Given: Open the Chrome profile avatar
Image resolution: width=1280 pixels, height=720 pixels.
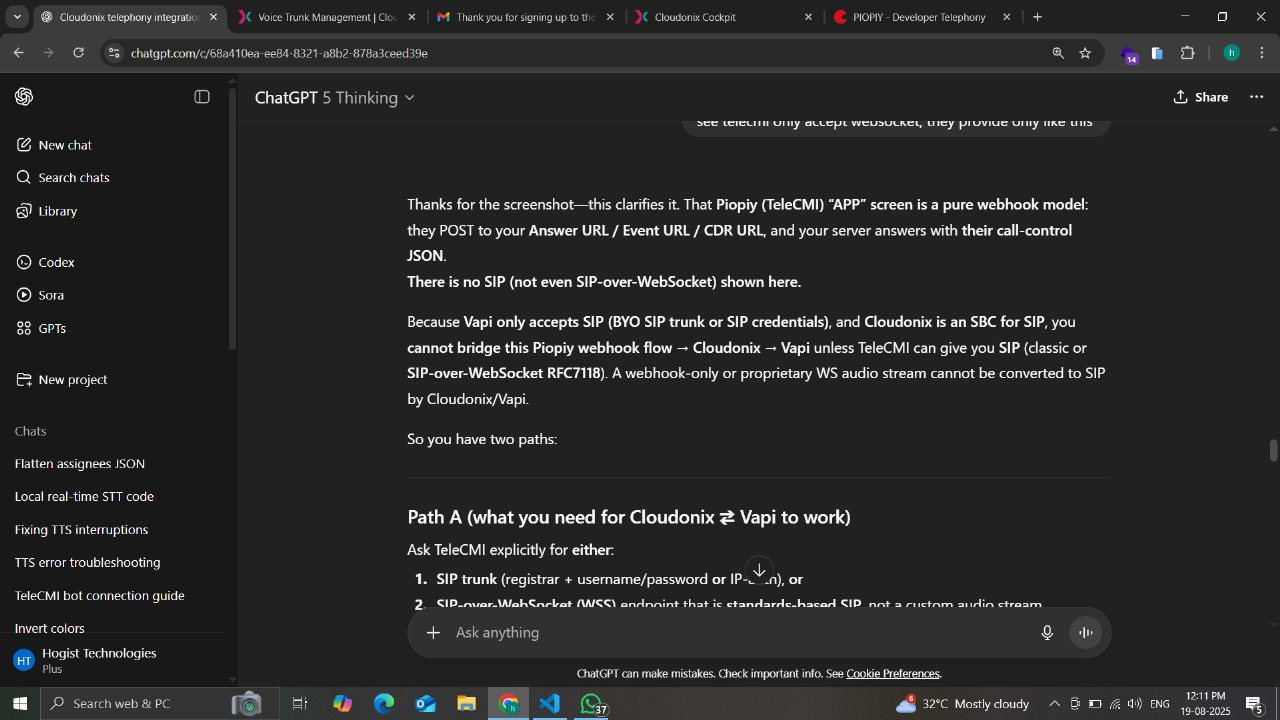Looking at the screenshot, I should (x=1231, y=53).
